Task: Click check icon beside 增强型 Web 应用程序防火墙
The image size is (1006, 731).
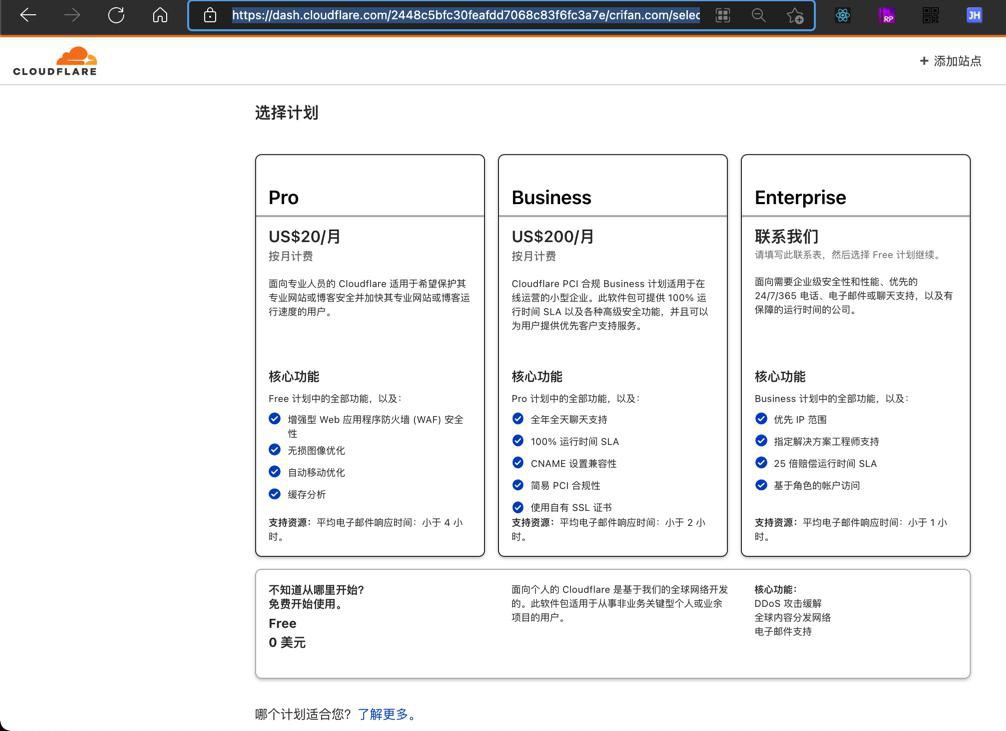Action: [275, 419]
